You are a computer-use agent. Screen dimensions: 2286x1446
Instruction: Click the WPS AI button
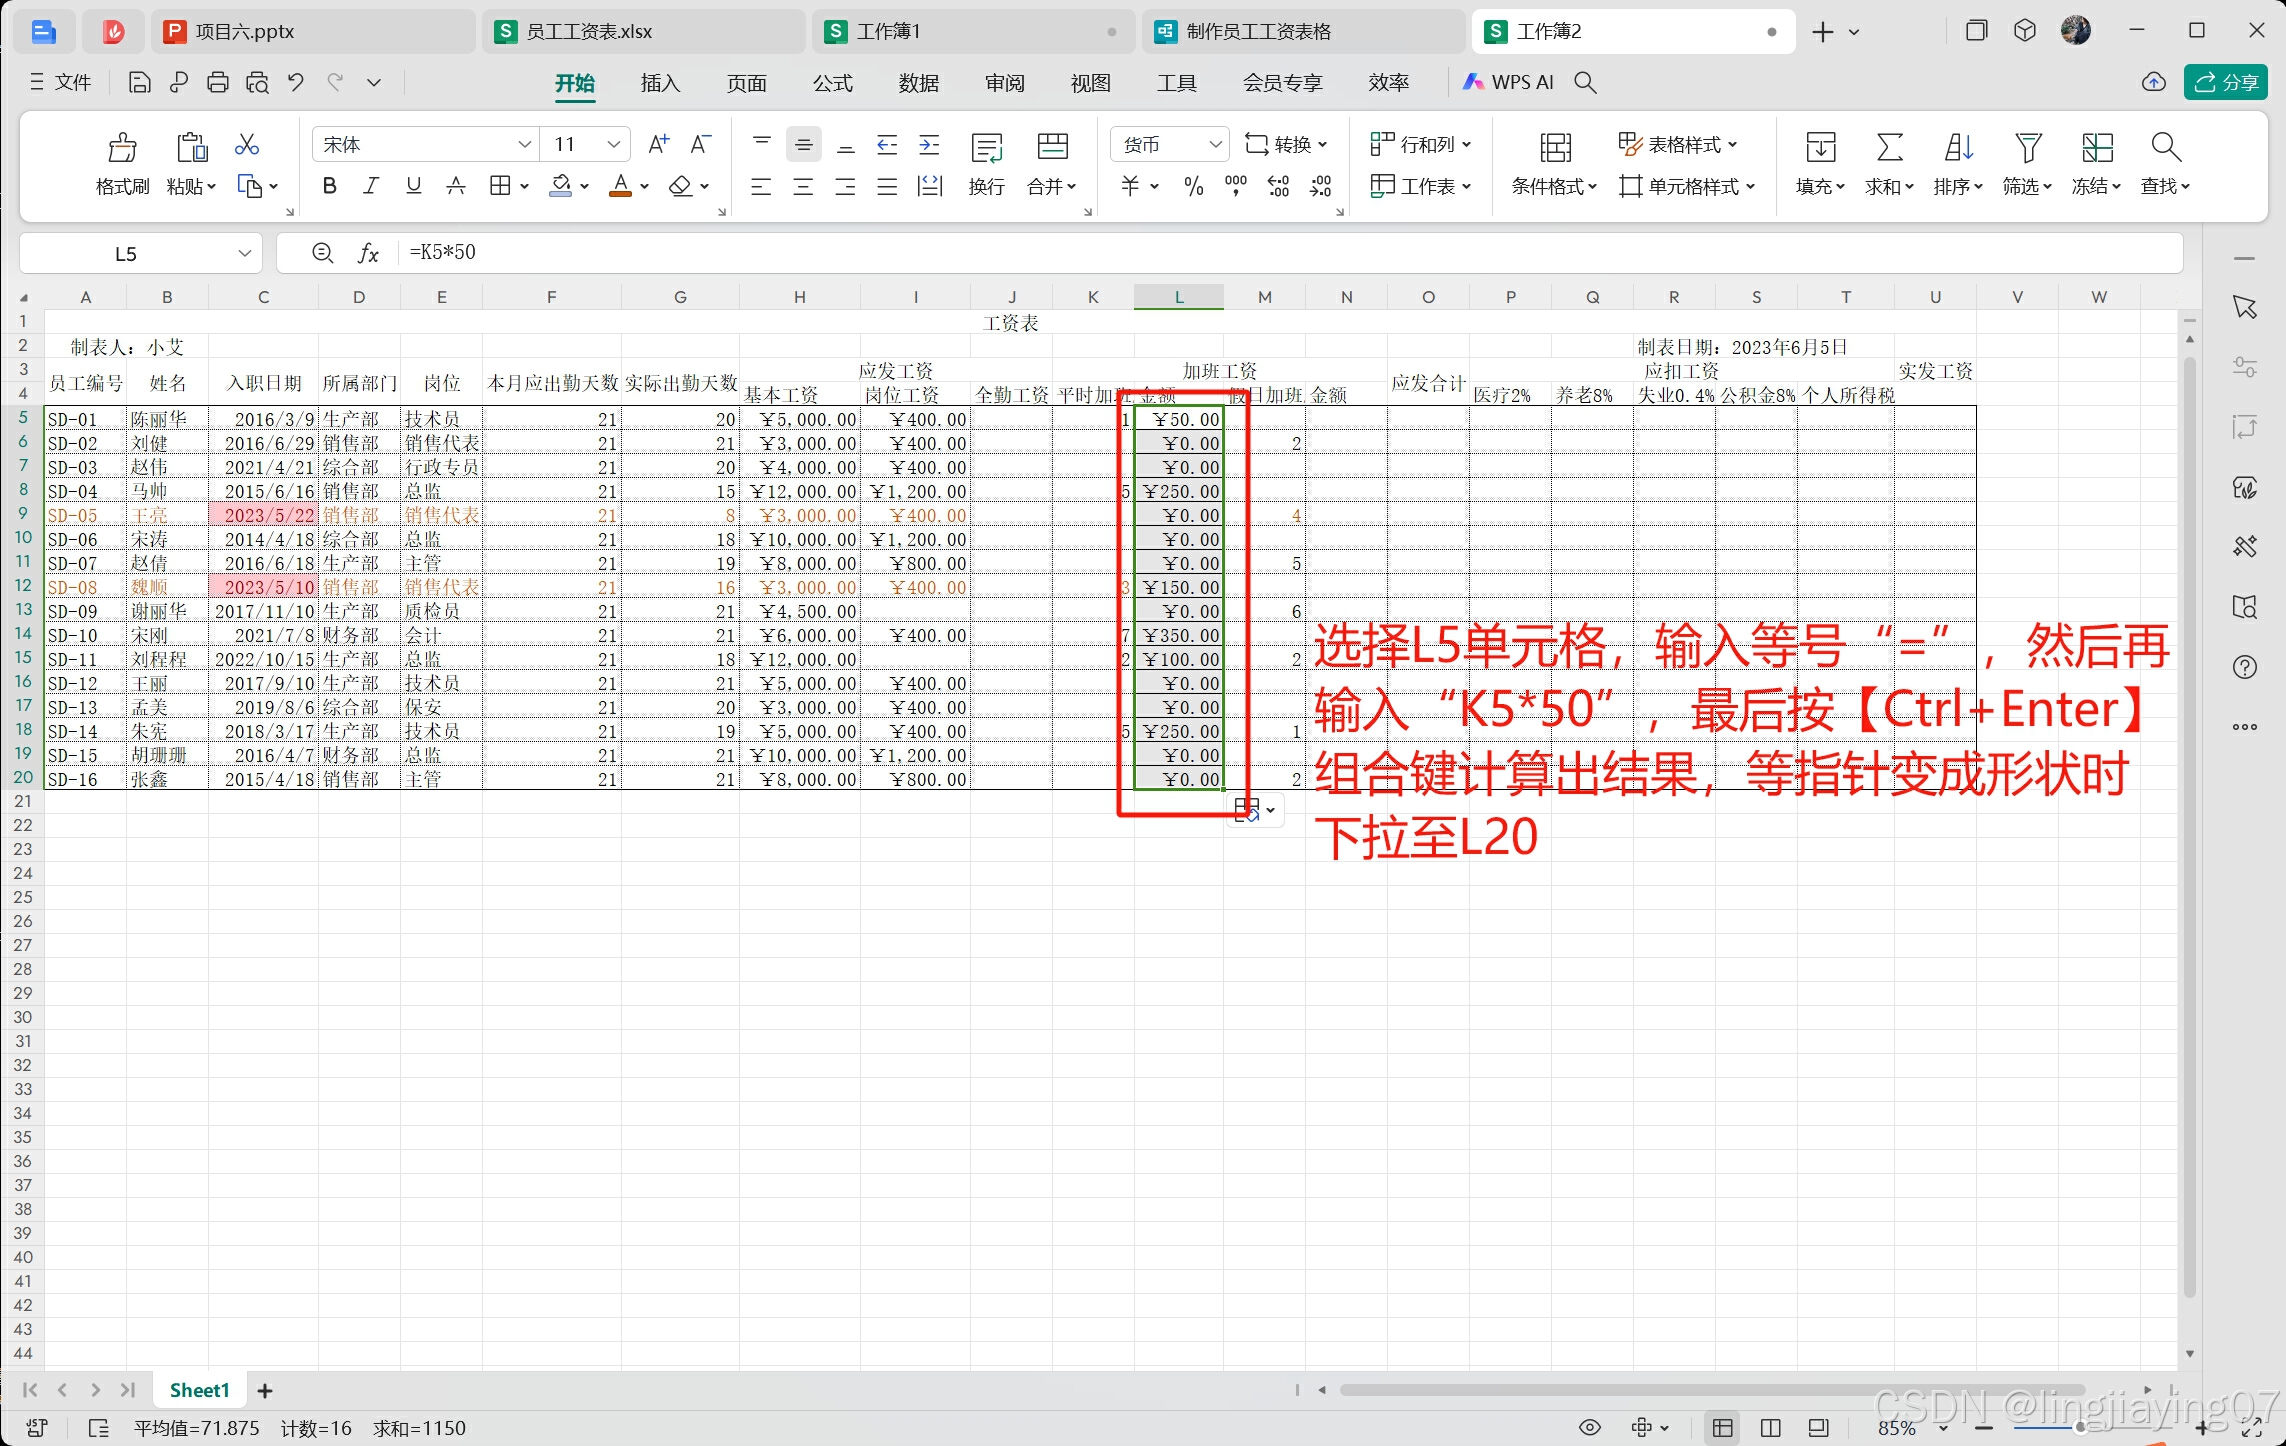pos(1509,82)
